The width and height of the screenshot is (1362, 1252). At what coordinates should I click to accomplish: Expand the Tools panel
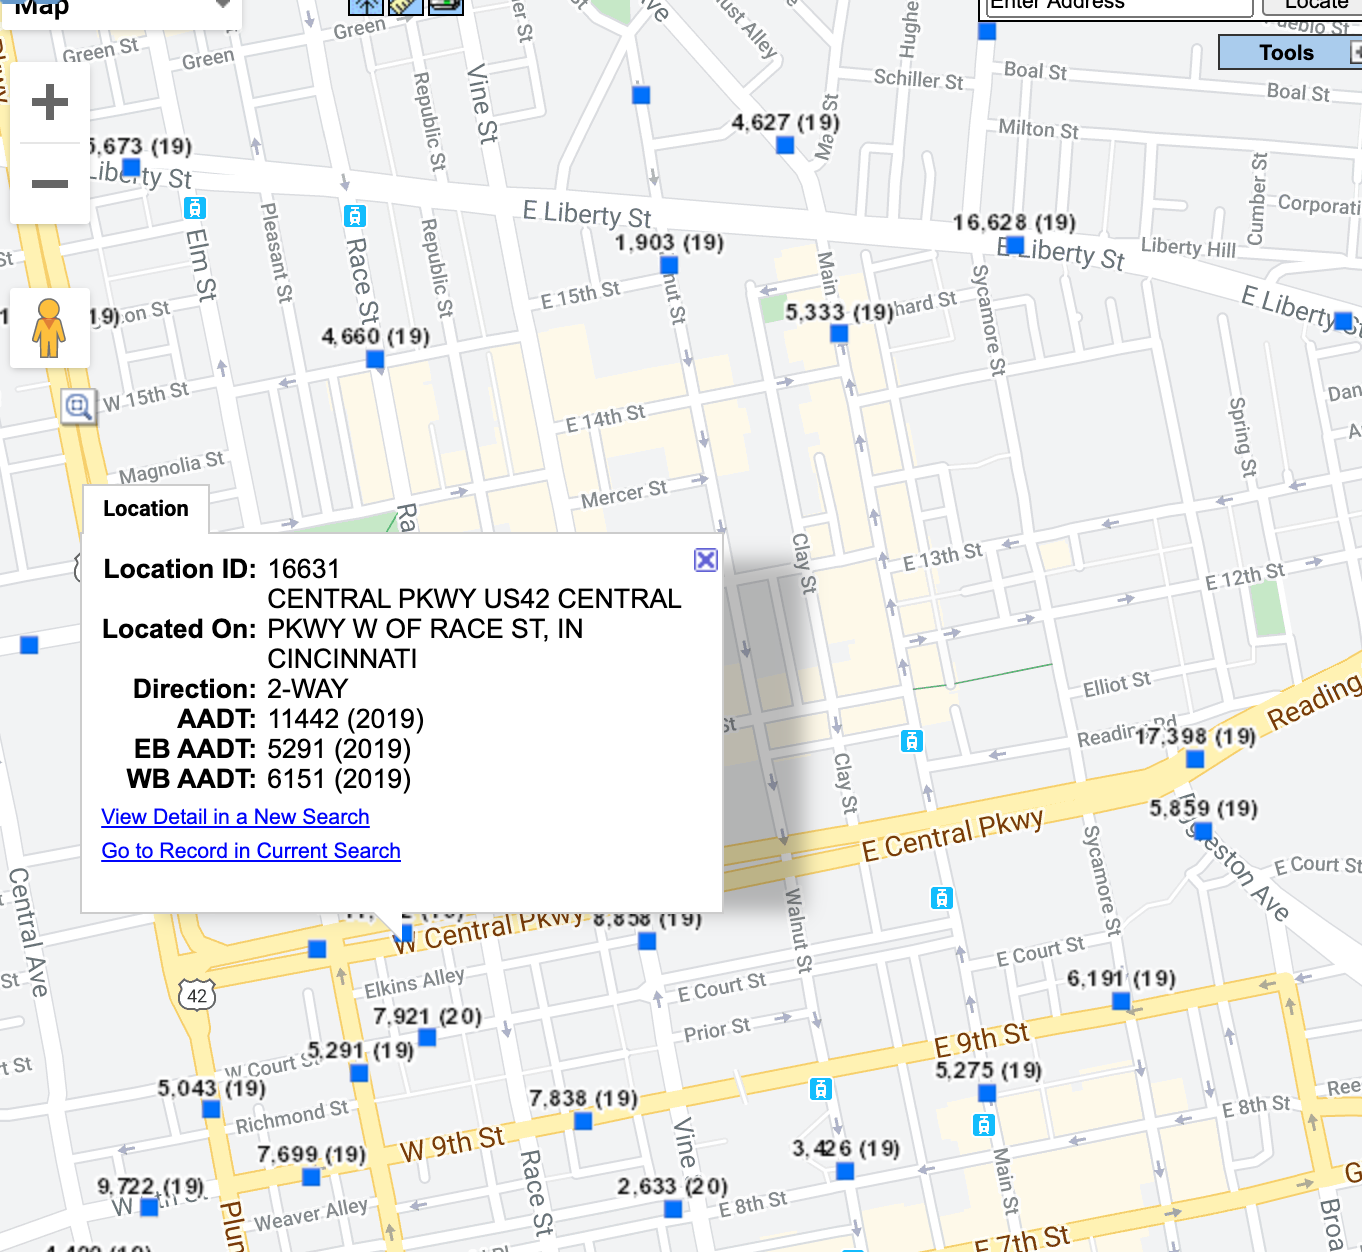point(1290,53)
